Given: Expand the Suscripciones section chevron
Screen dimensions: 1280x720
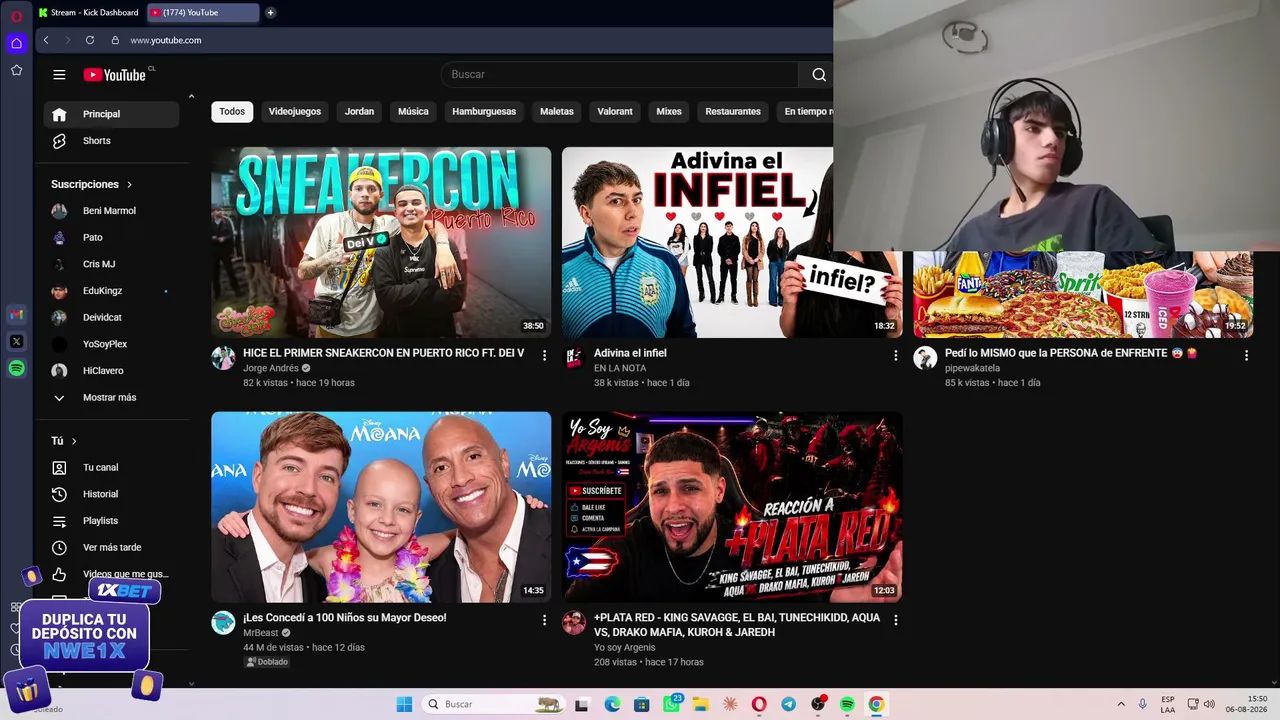Looking at the screenshot, I should click(129, 184).
